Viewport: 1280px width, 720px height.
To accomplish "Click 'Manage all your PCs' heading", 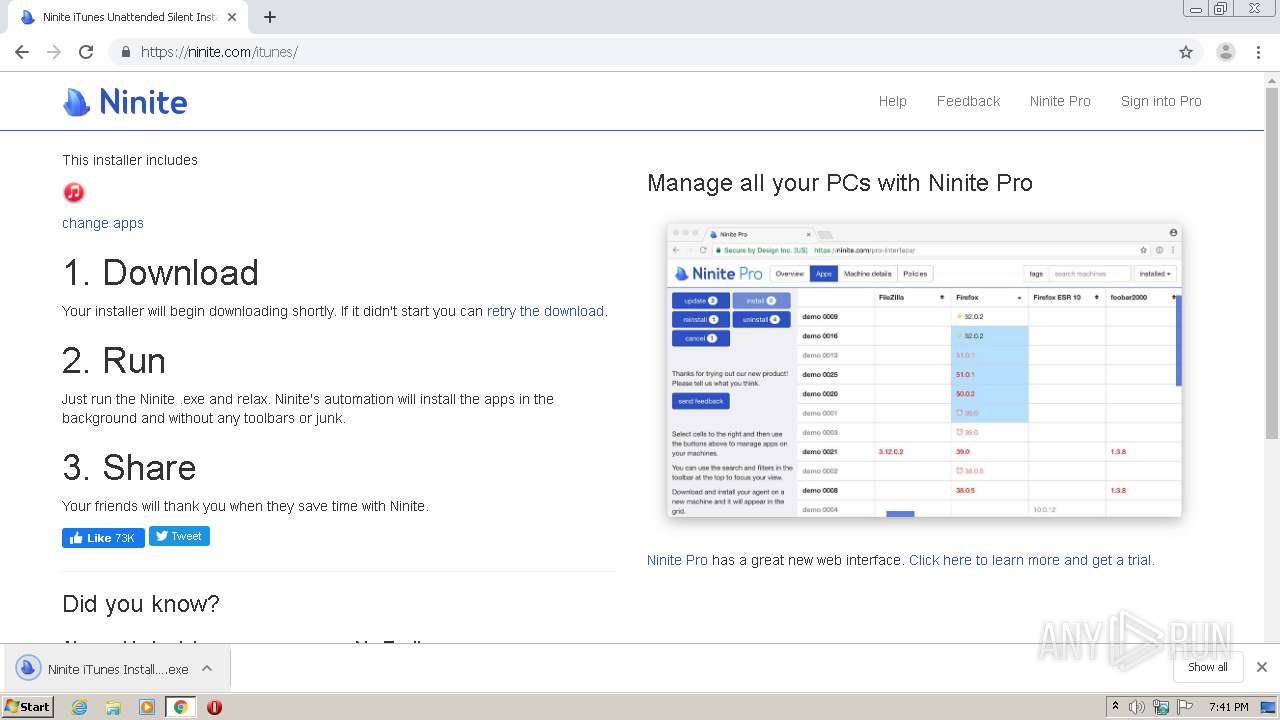I will [x=840, y=183].
